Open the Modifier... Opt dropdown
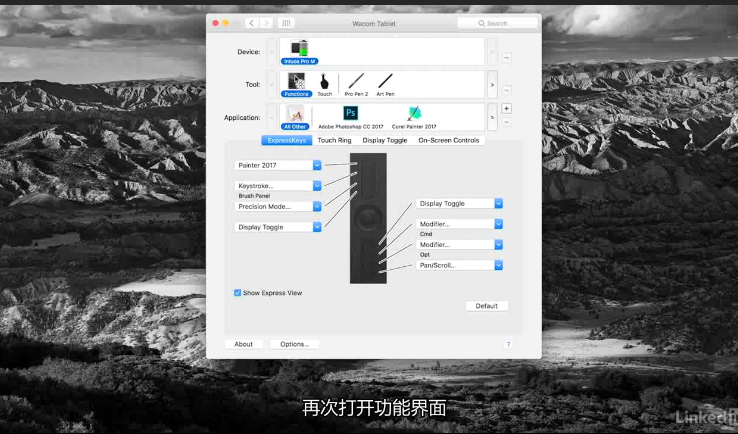This screenshot has height=434, width=738. pos(459,245)
